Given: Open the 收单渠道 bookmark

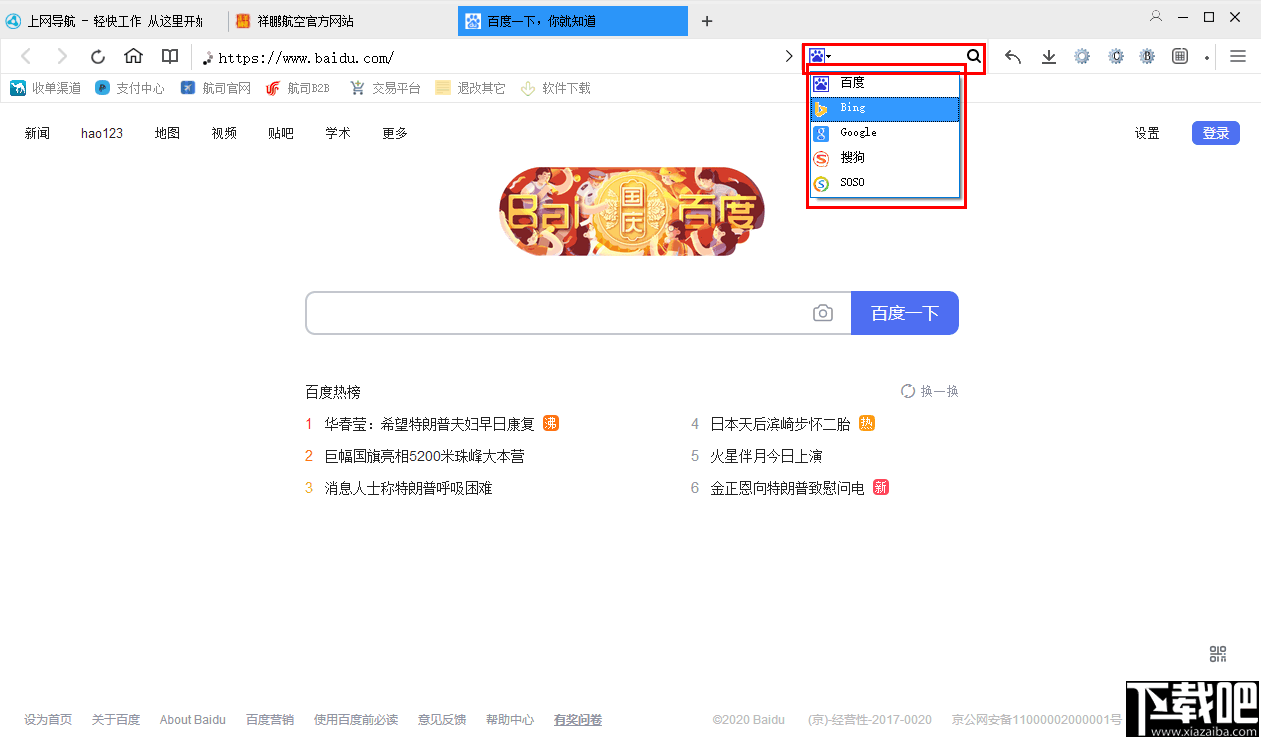Looking at the screenshot, I should (46, 88).
